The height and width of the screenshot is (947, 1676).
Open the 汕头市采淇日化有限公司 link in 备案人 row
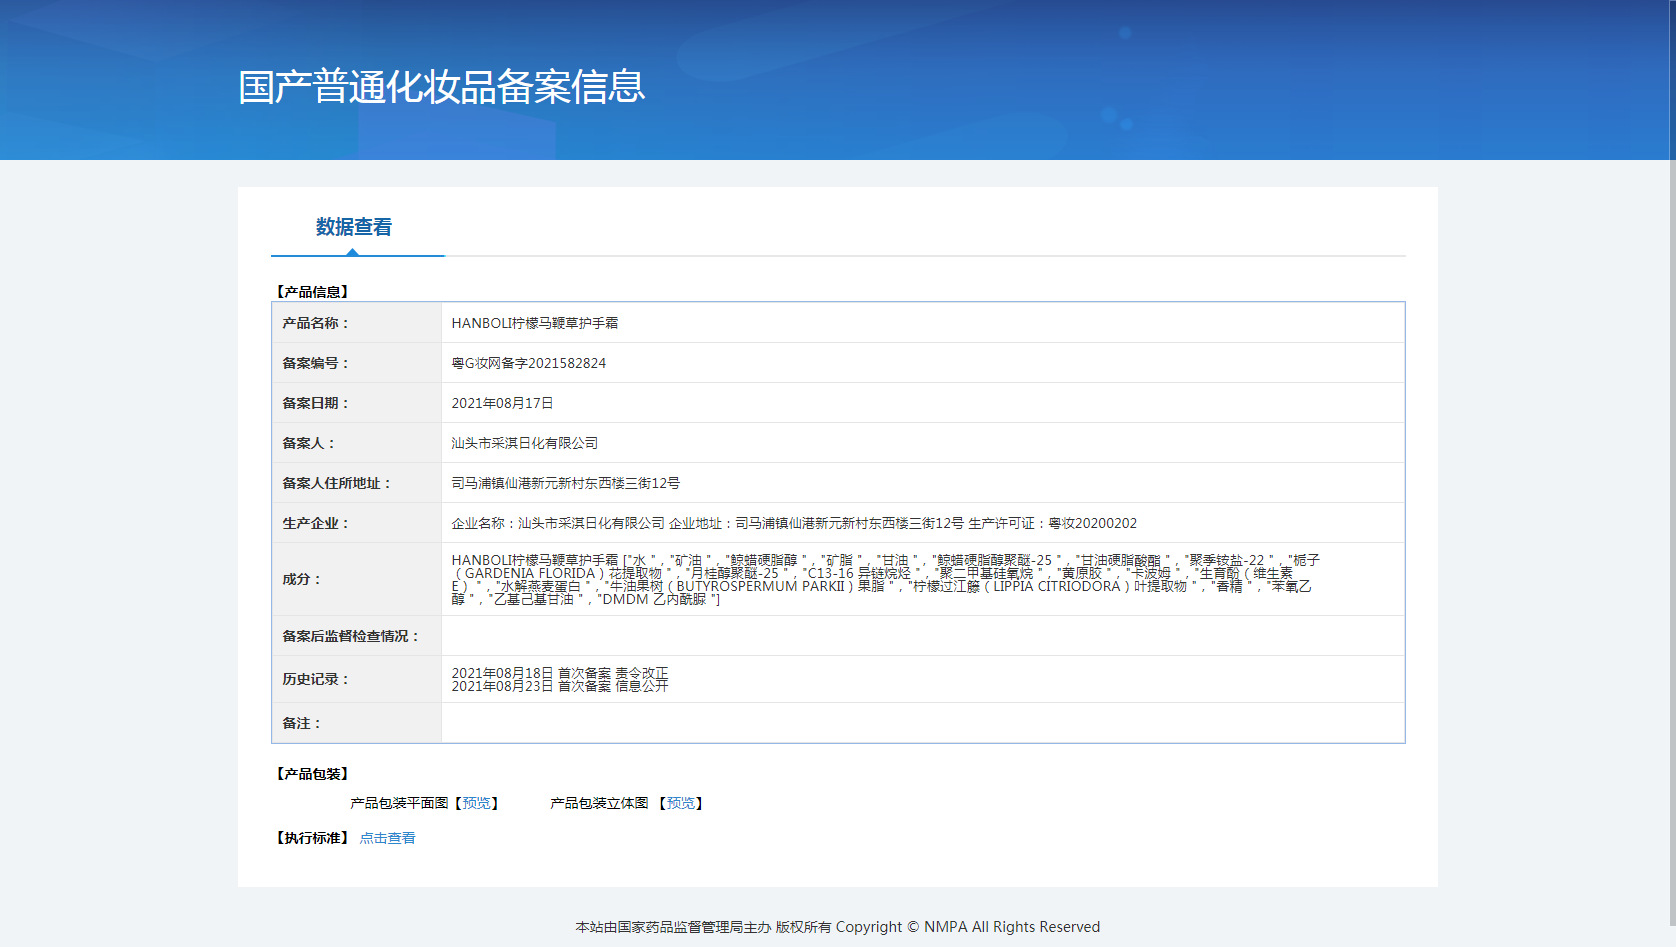click(525, 443)
